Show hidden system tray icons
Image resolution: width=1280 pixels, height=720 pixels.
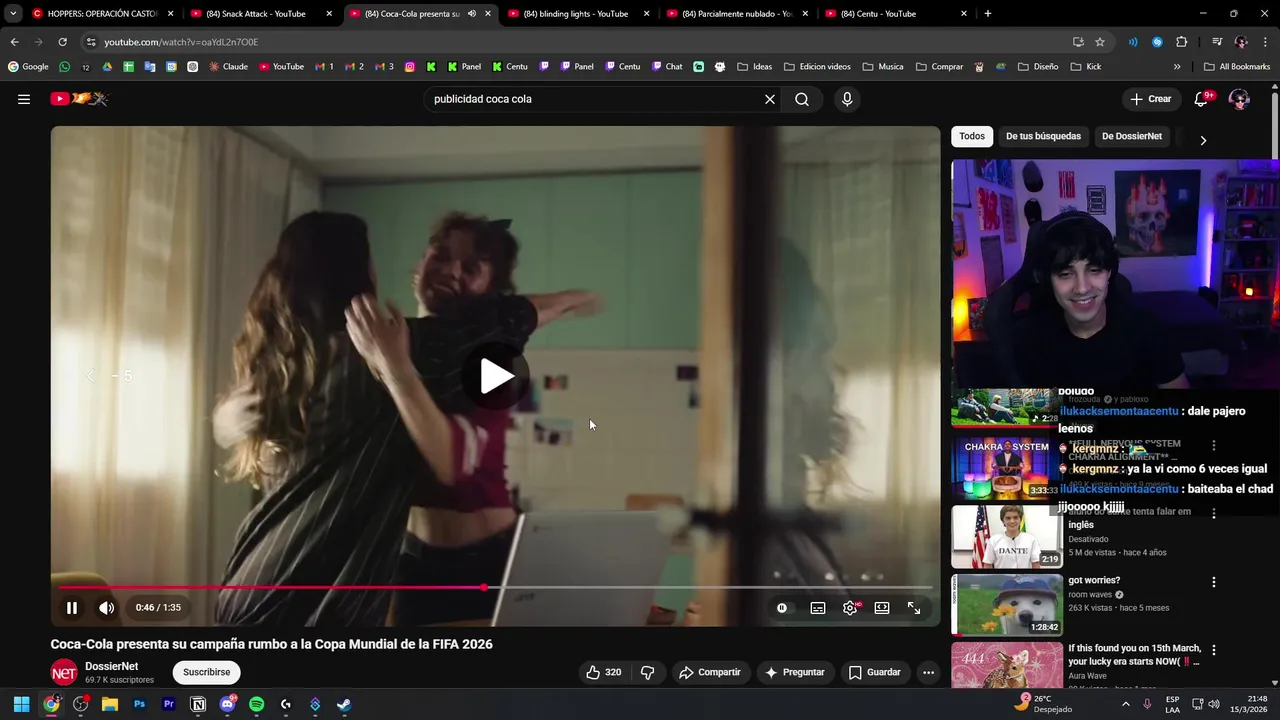[1126, 704]
